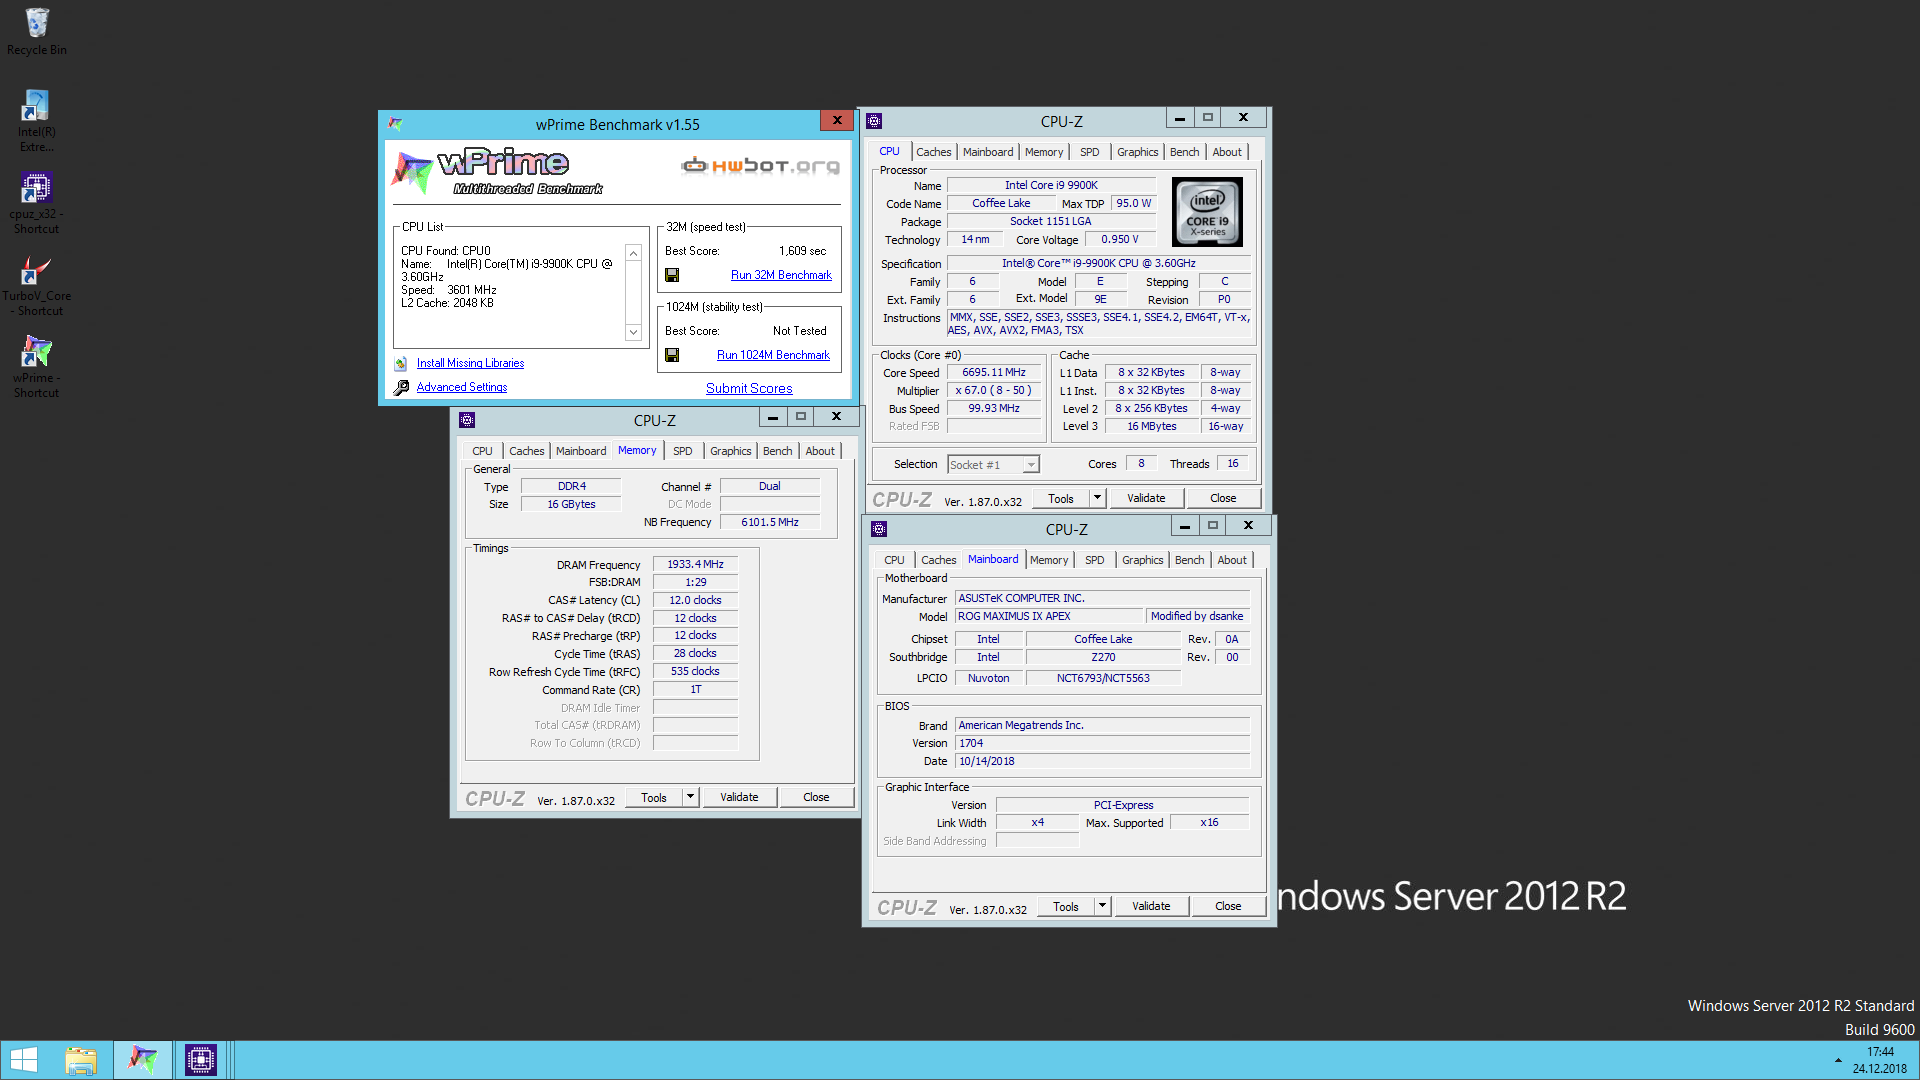Click Tools button in Memory CPU-Z window
The height and width of the screenshot is (1080, 1920).
tap(654, 797)
